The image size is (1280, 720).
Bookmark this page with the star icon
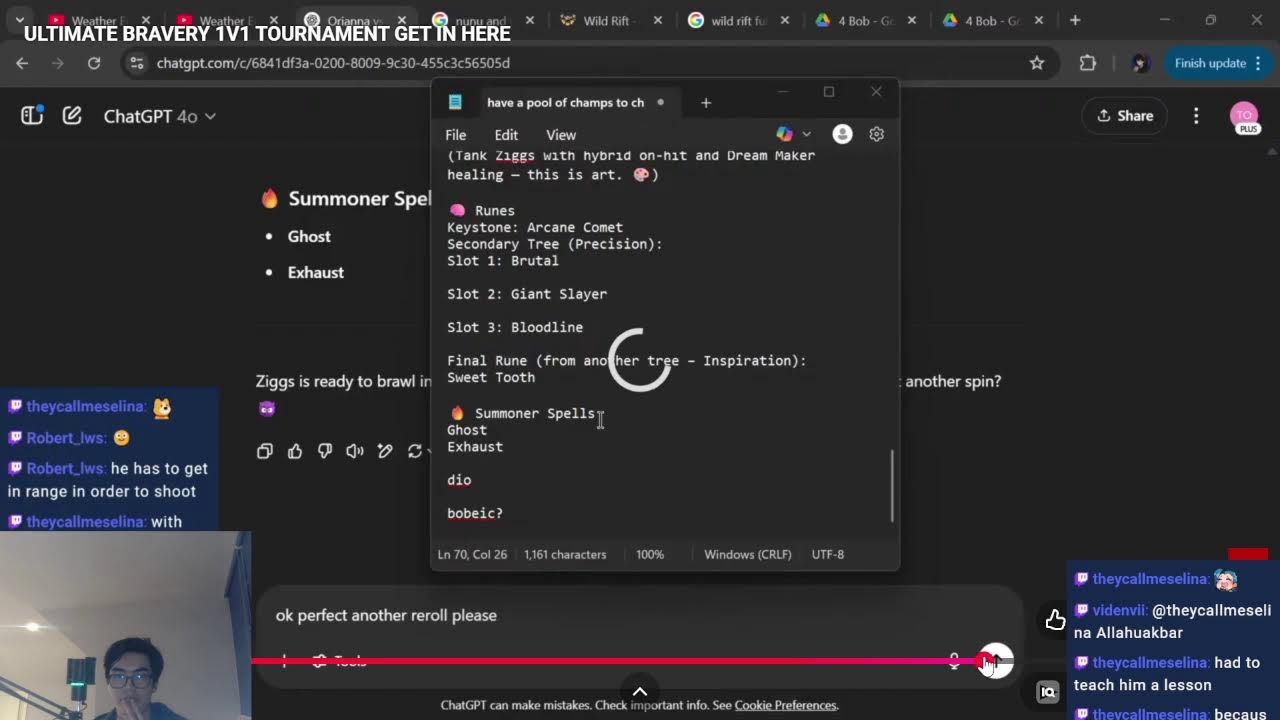[1037, 63]
